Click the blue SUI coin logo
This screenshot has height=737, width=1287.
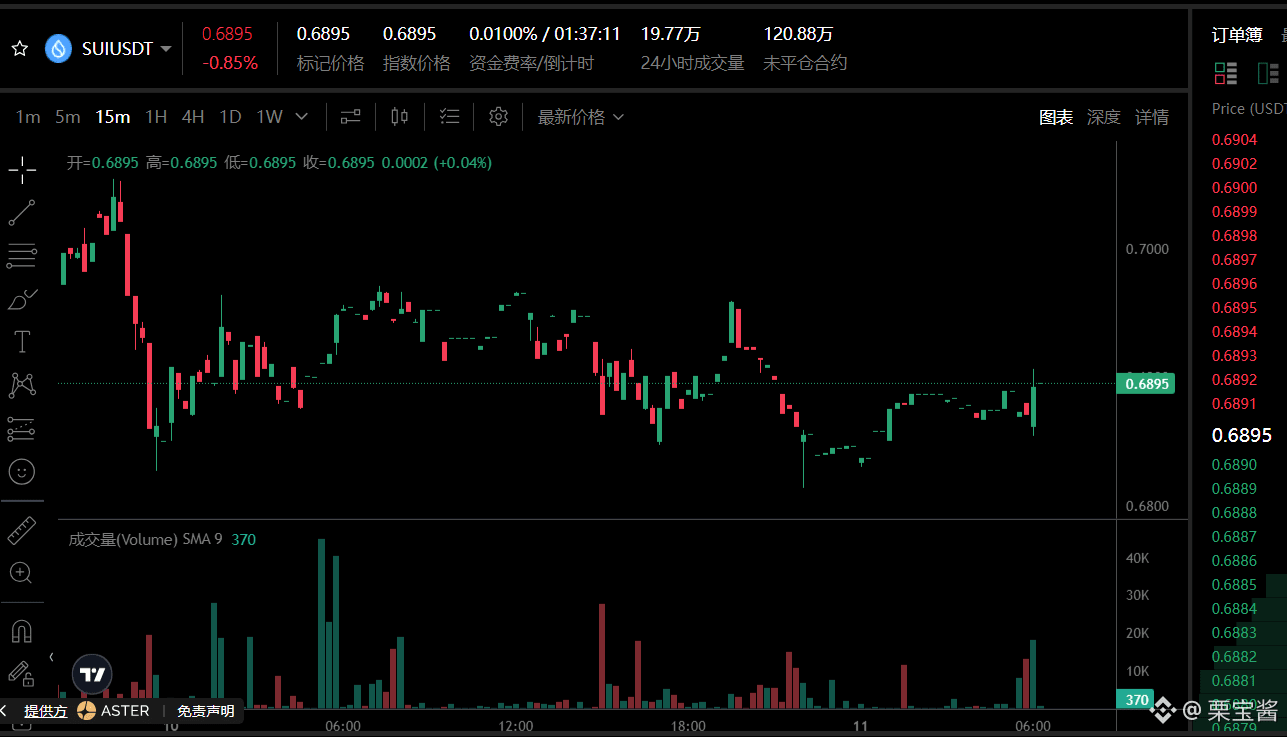pyautogui.click(x=59, y=48)
